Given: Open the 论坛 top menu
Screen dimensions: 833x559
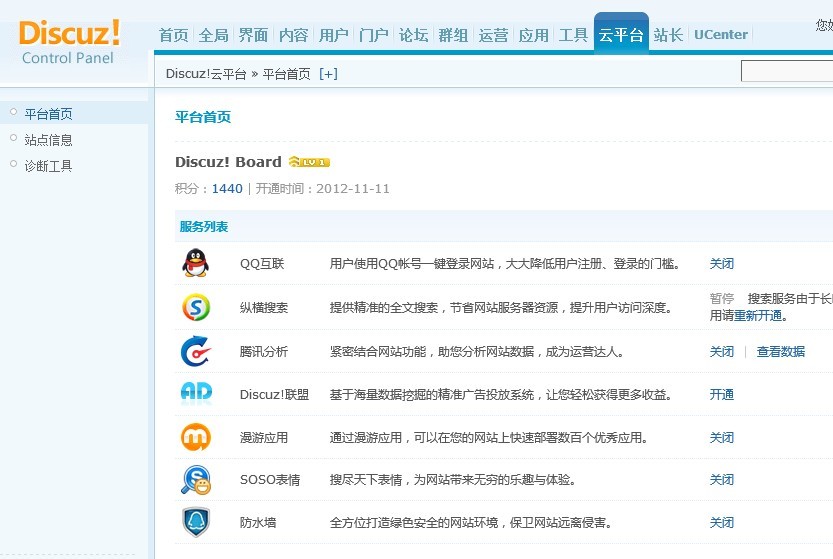Looking at the screenshot, I should (413, 35).
